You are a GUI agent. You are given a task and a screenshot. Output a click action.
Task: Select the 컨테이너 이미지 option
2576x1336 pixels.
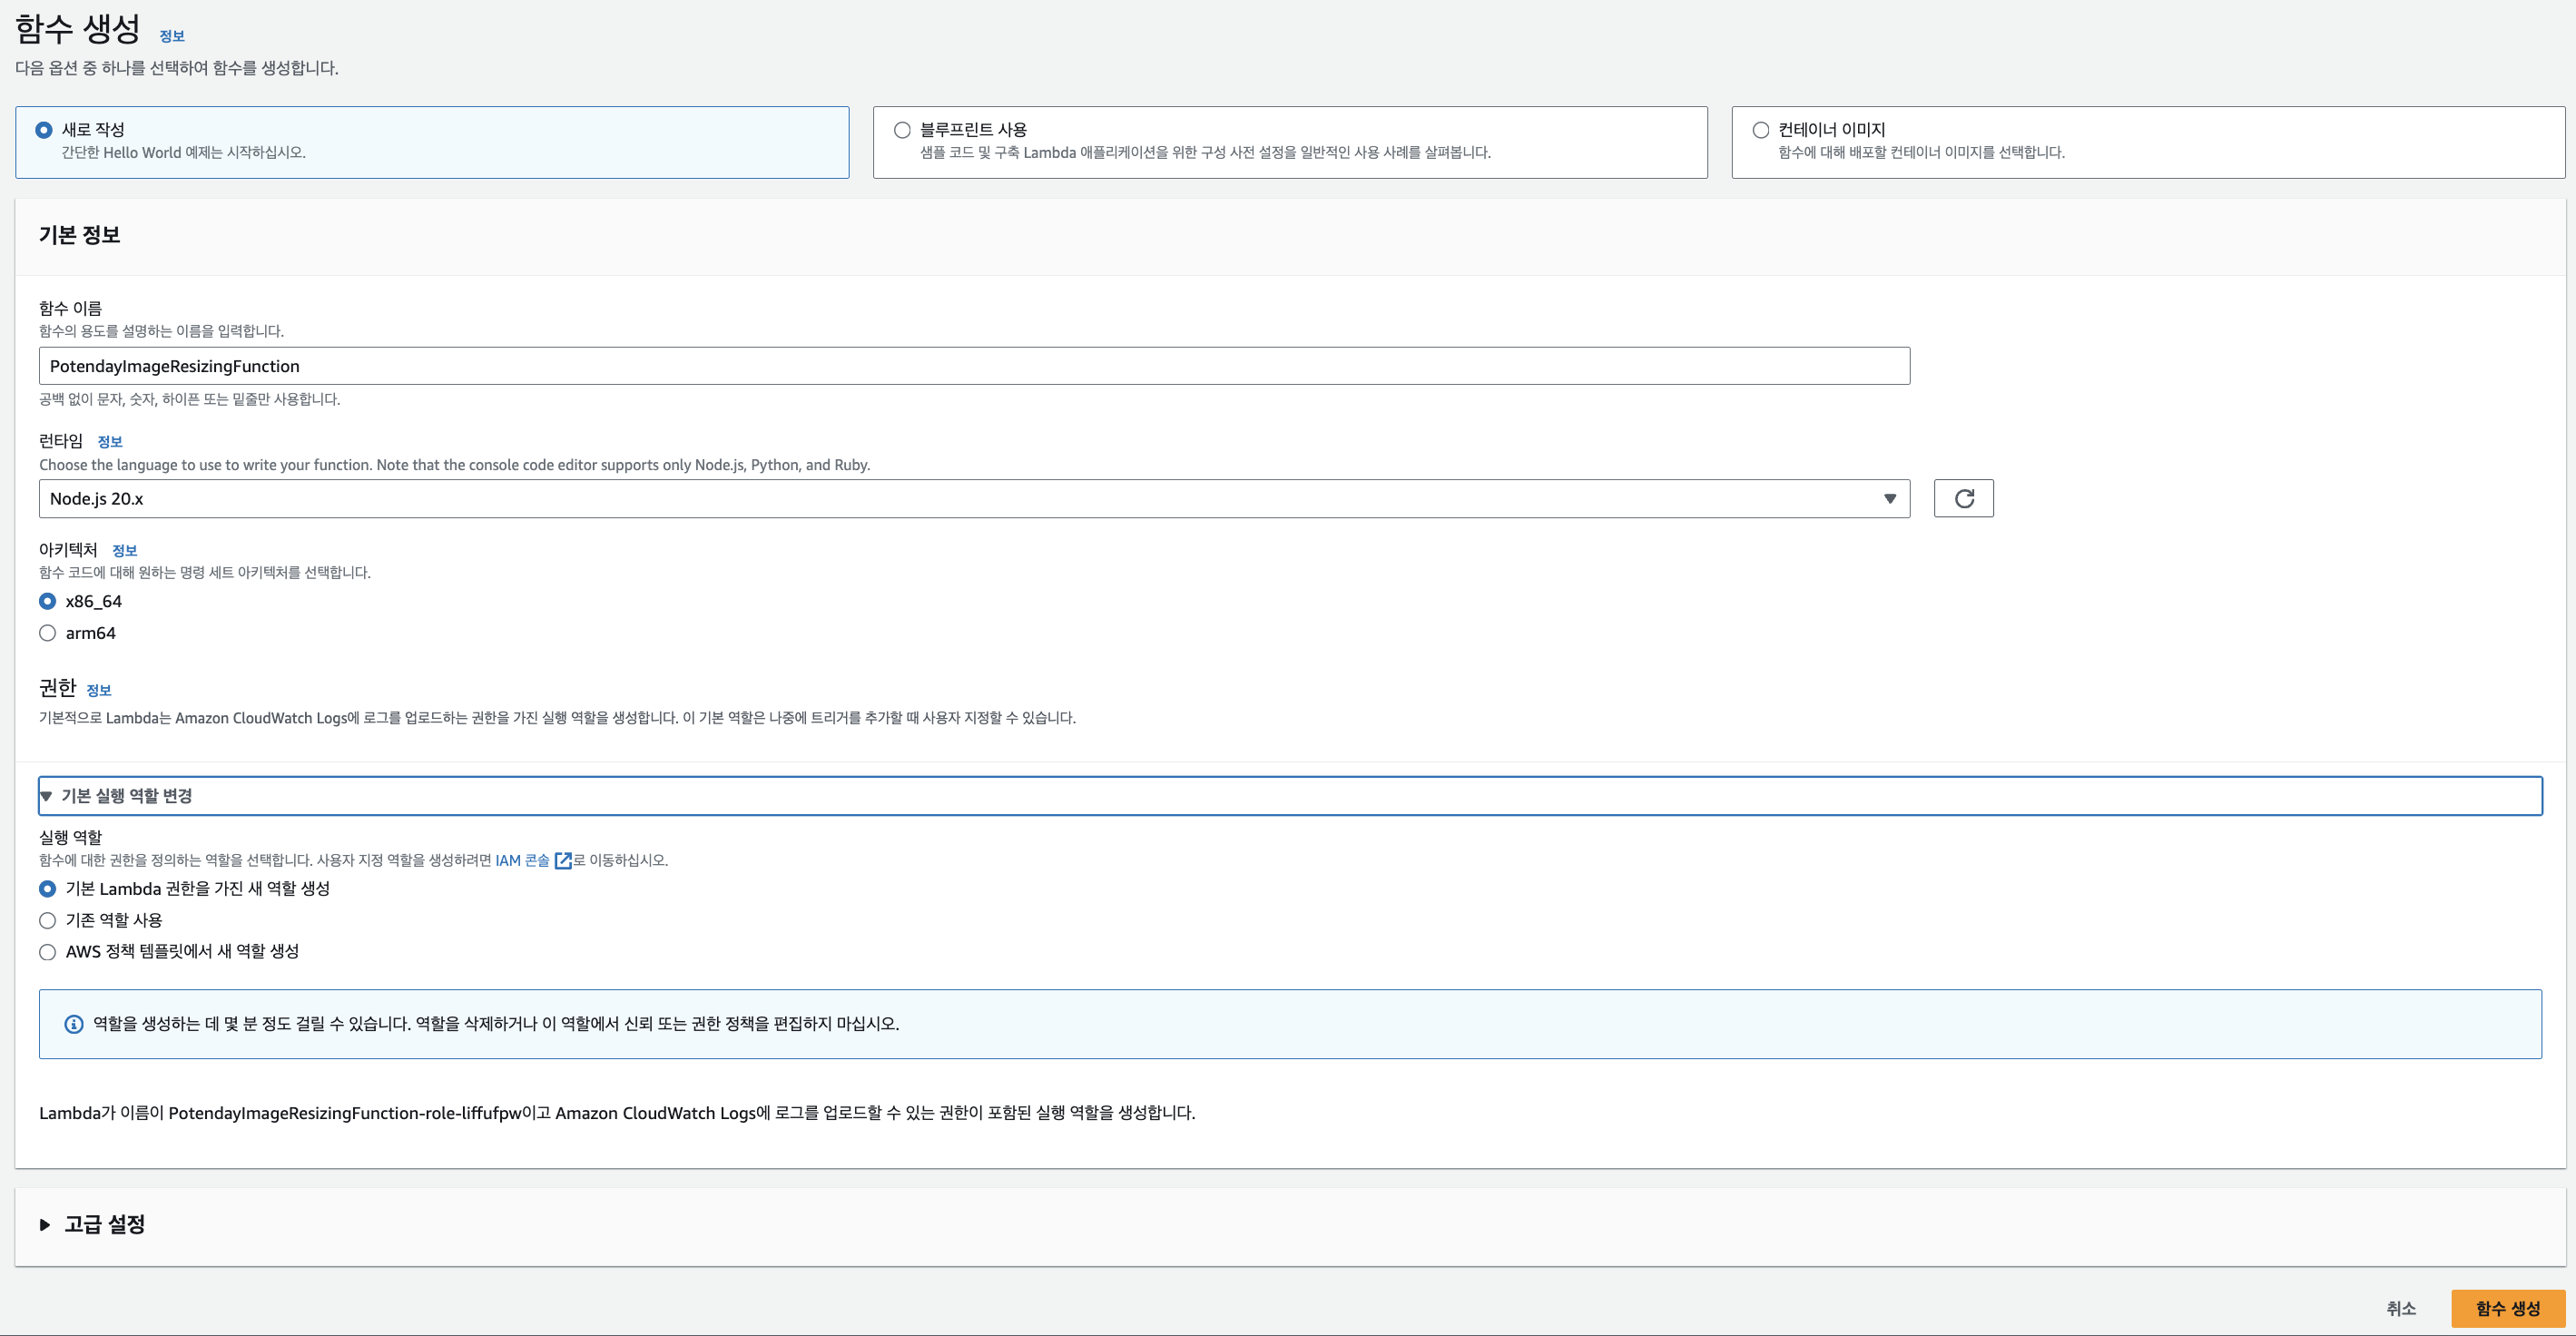click(2148, 142)
